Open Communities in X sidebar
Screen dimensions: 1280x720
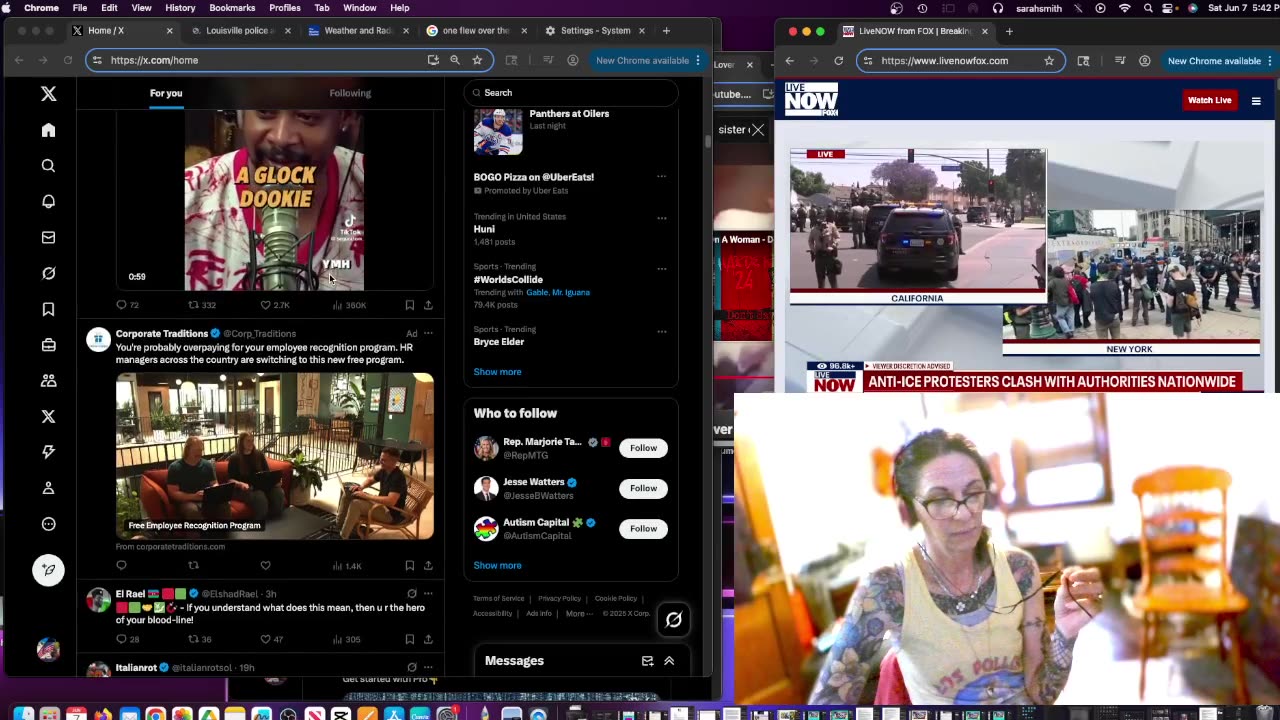(48, 380)
